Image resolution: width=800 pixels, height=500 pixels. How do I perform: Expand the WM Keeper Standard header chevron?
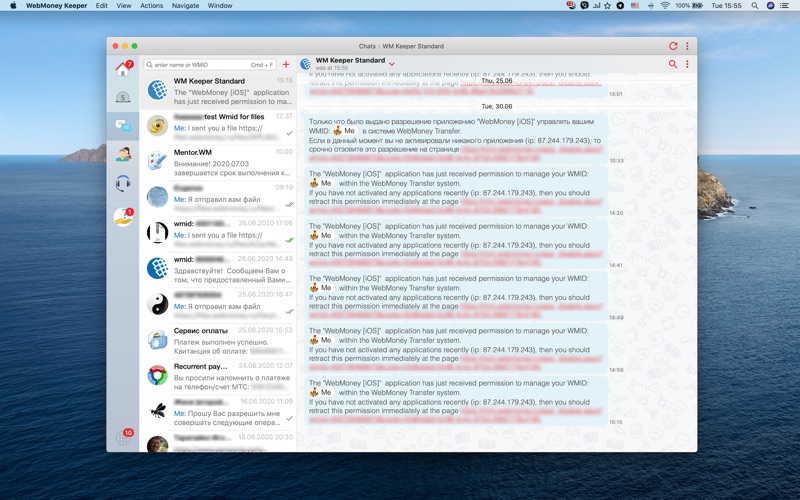[392, 64]
